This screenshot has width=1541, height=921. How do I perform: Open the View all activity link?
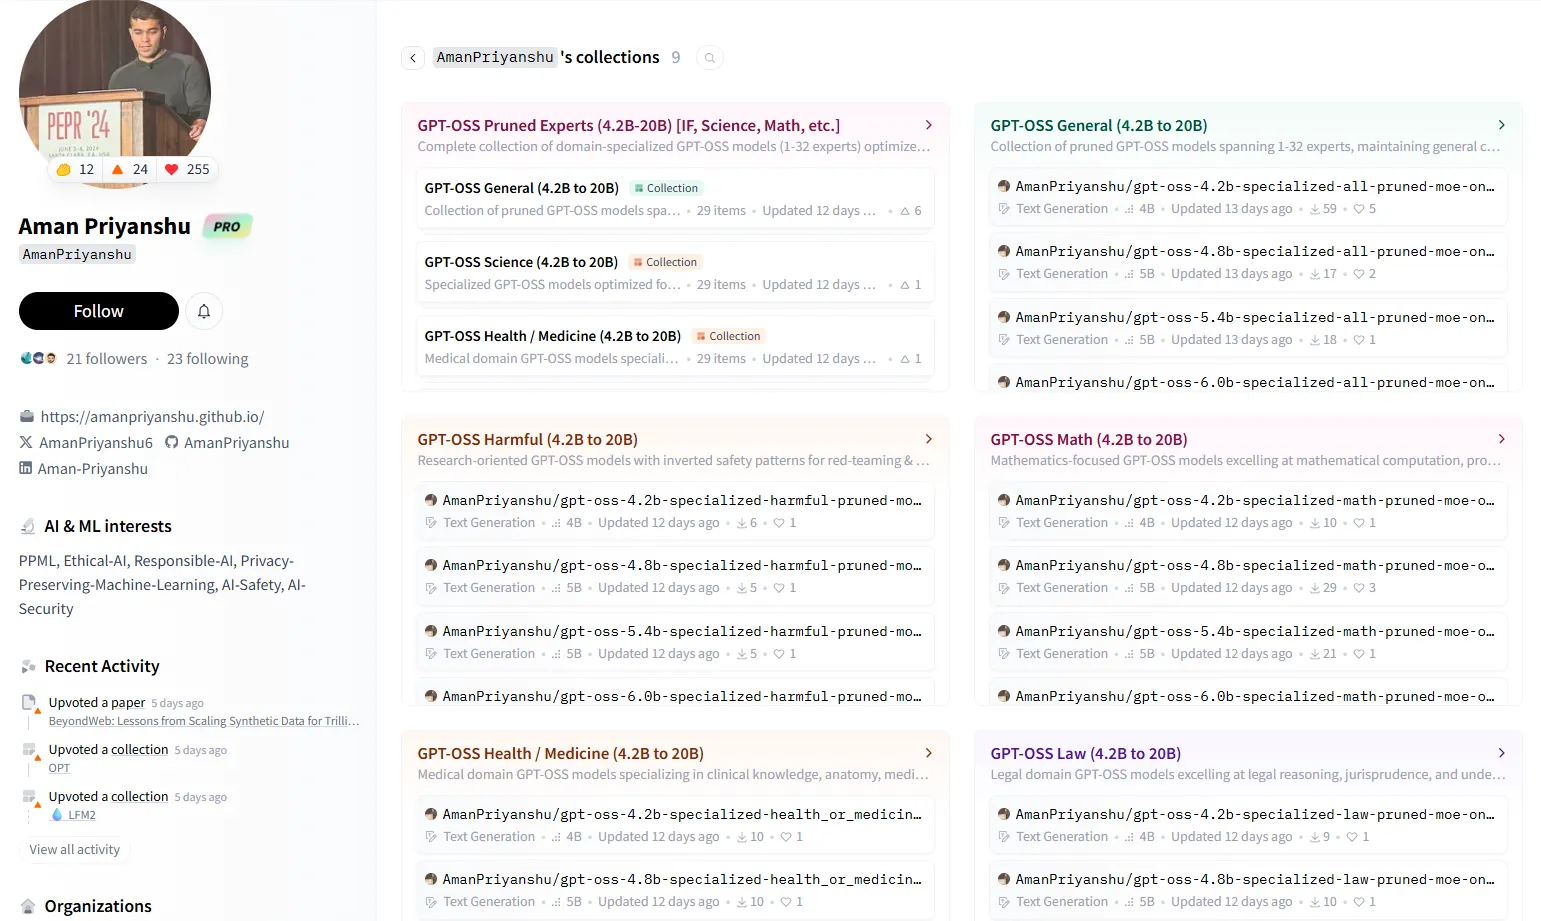74,848
